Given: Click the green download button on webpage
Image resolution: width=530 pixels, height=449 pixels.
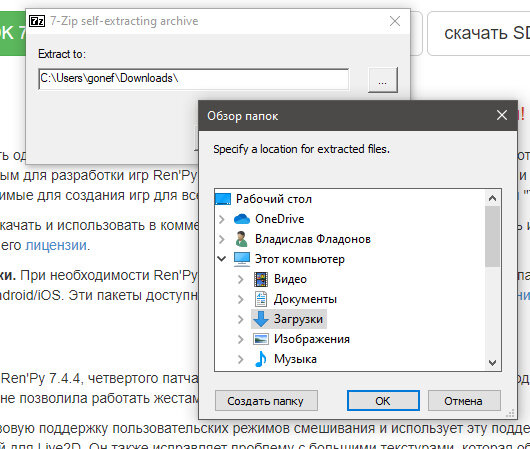Looking at the screenshot, I should tap(13, 33).
